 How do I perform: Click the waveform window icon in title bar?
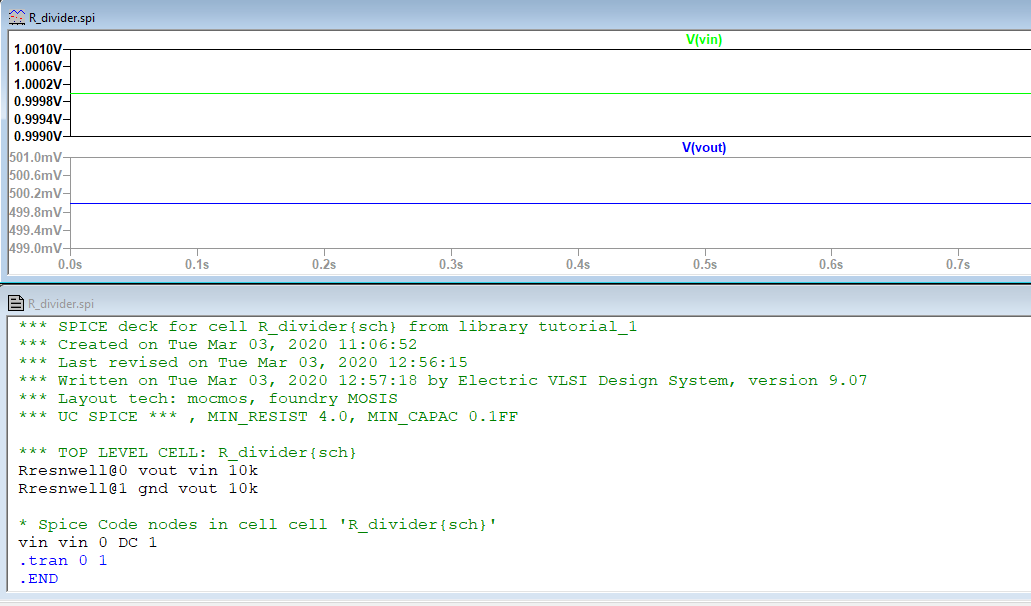16,18
